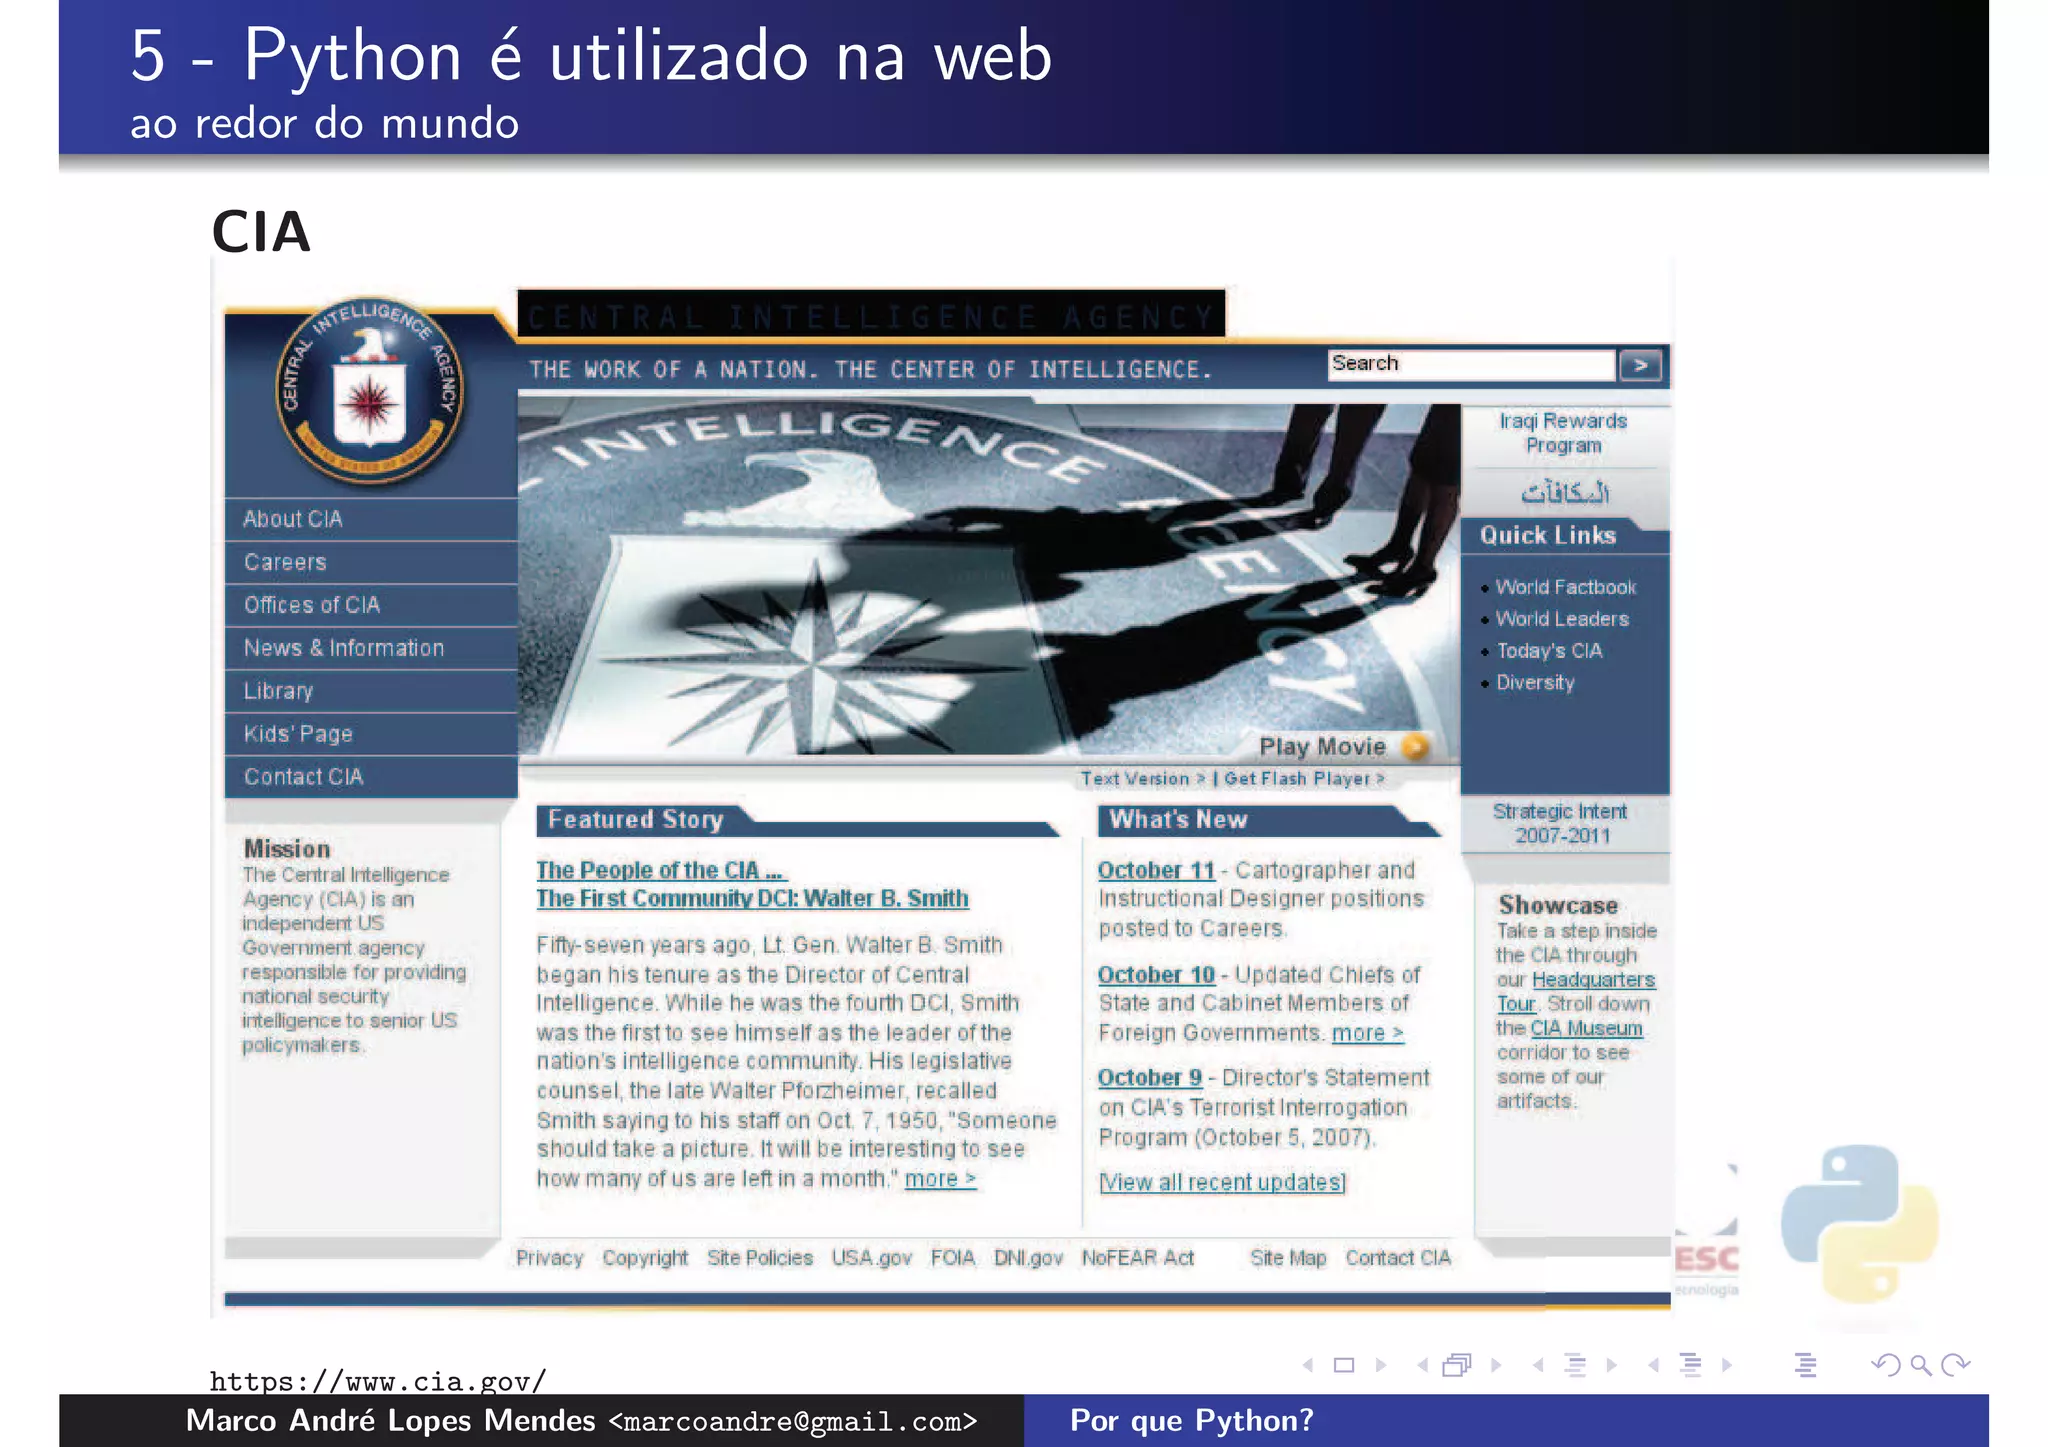Click the Arabic rewards text link
This screenshot has height=1447, width=2048.
tap(1565, 492)
